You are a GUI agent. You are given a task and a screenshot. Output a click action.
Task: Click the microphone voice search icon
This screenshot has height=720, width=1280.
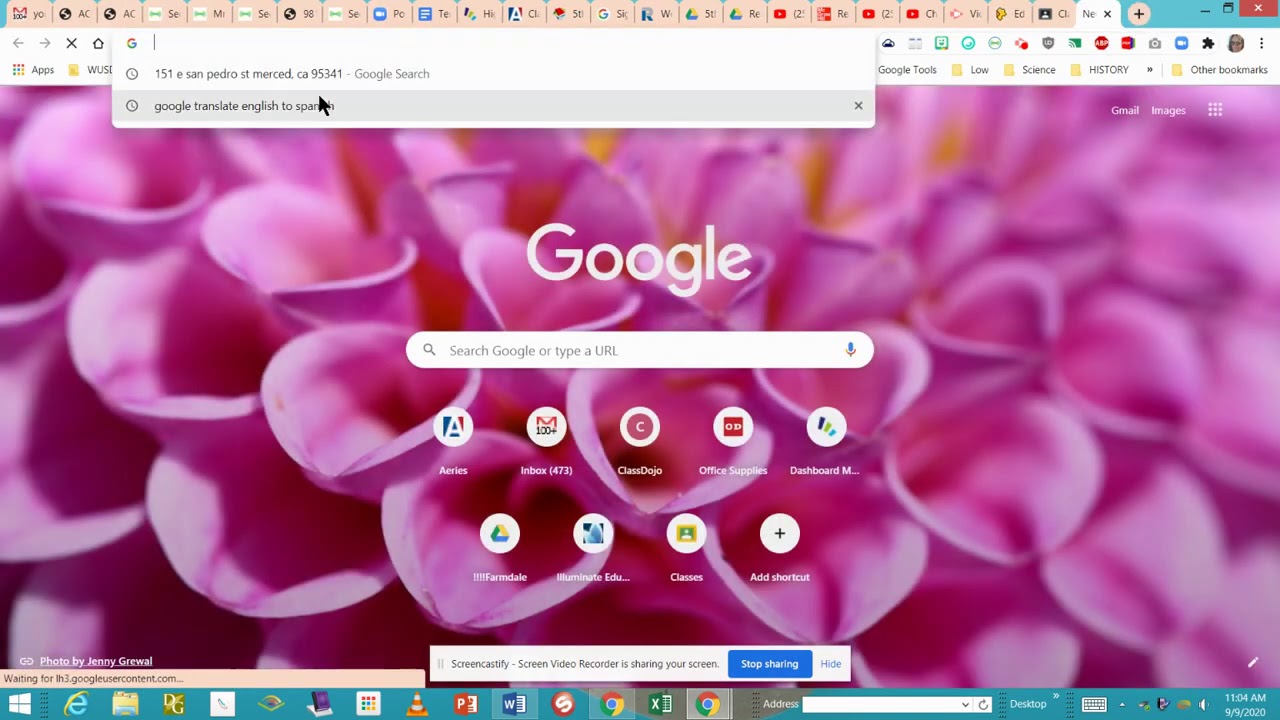pyautogui.click(x=850, y=350)
